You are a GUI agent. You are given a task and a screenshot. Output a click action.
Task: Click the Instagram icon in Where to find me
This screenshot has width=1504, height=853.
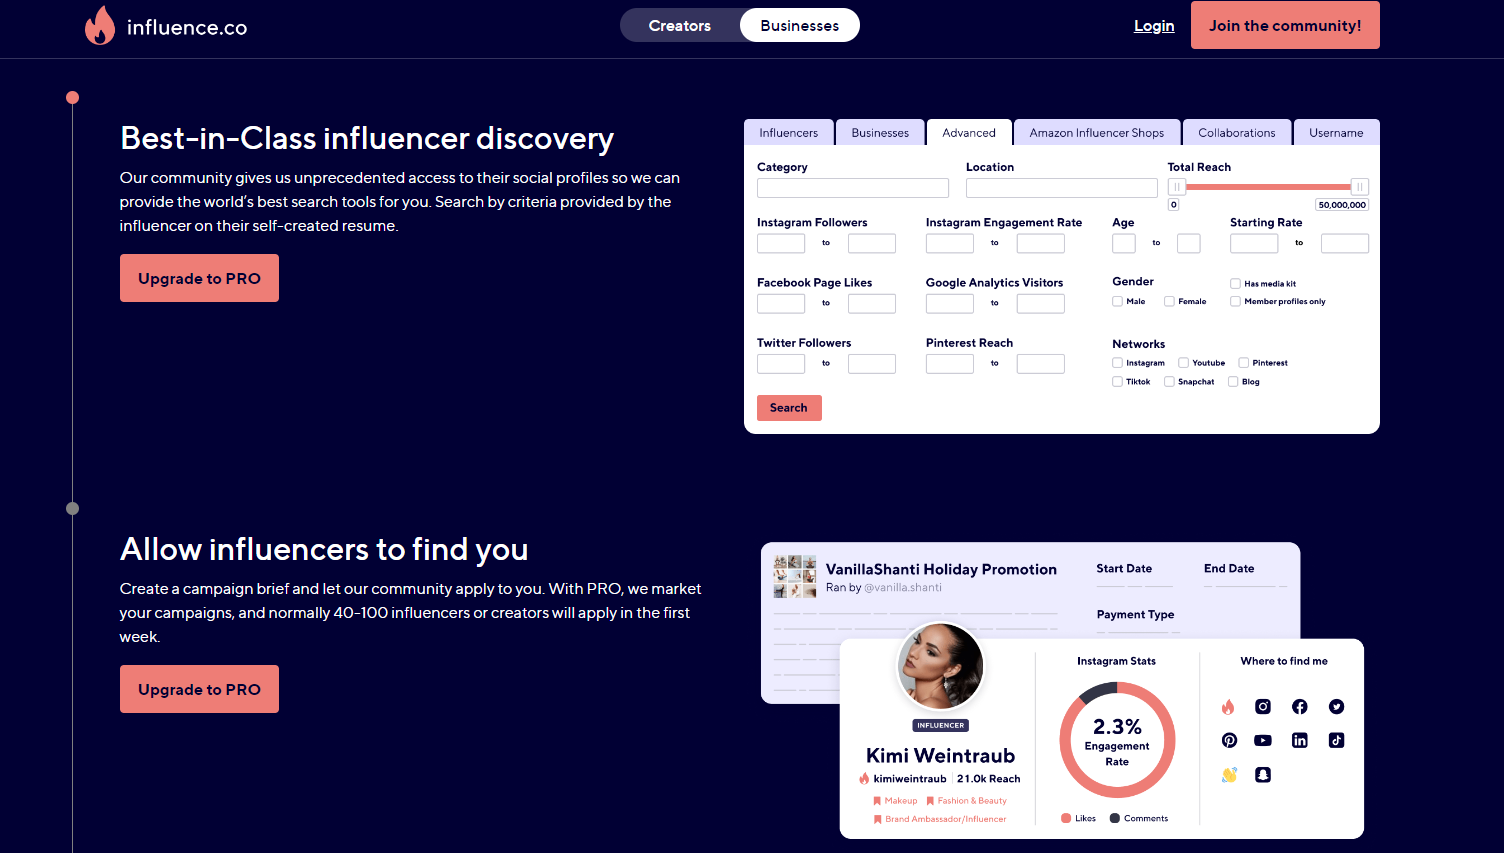tap(1263, 706)
